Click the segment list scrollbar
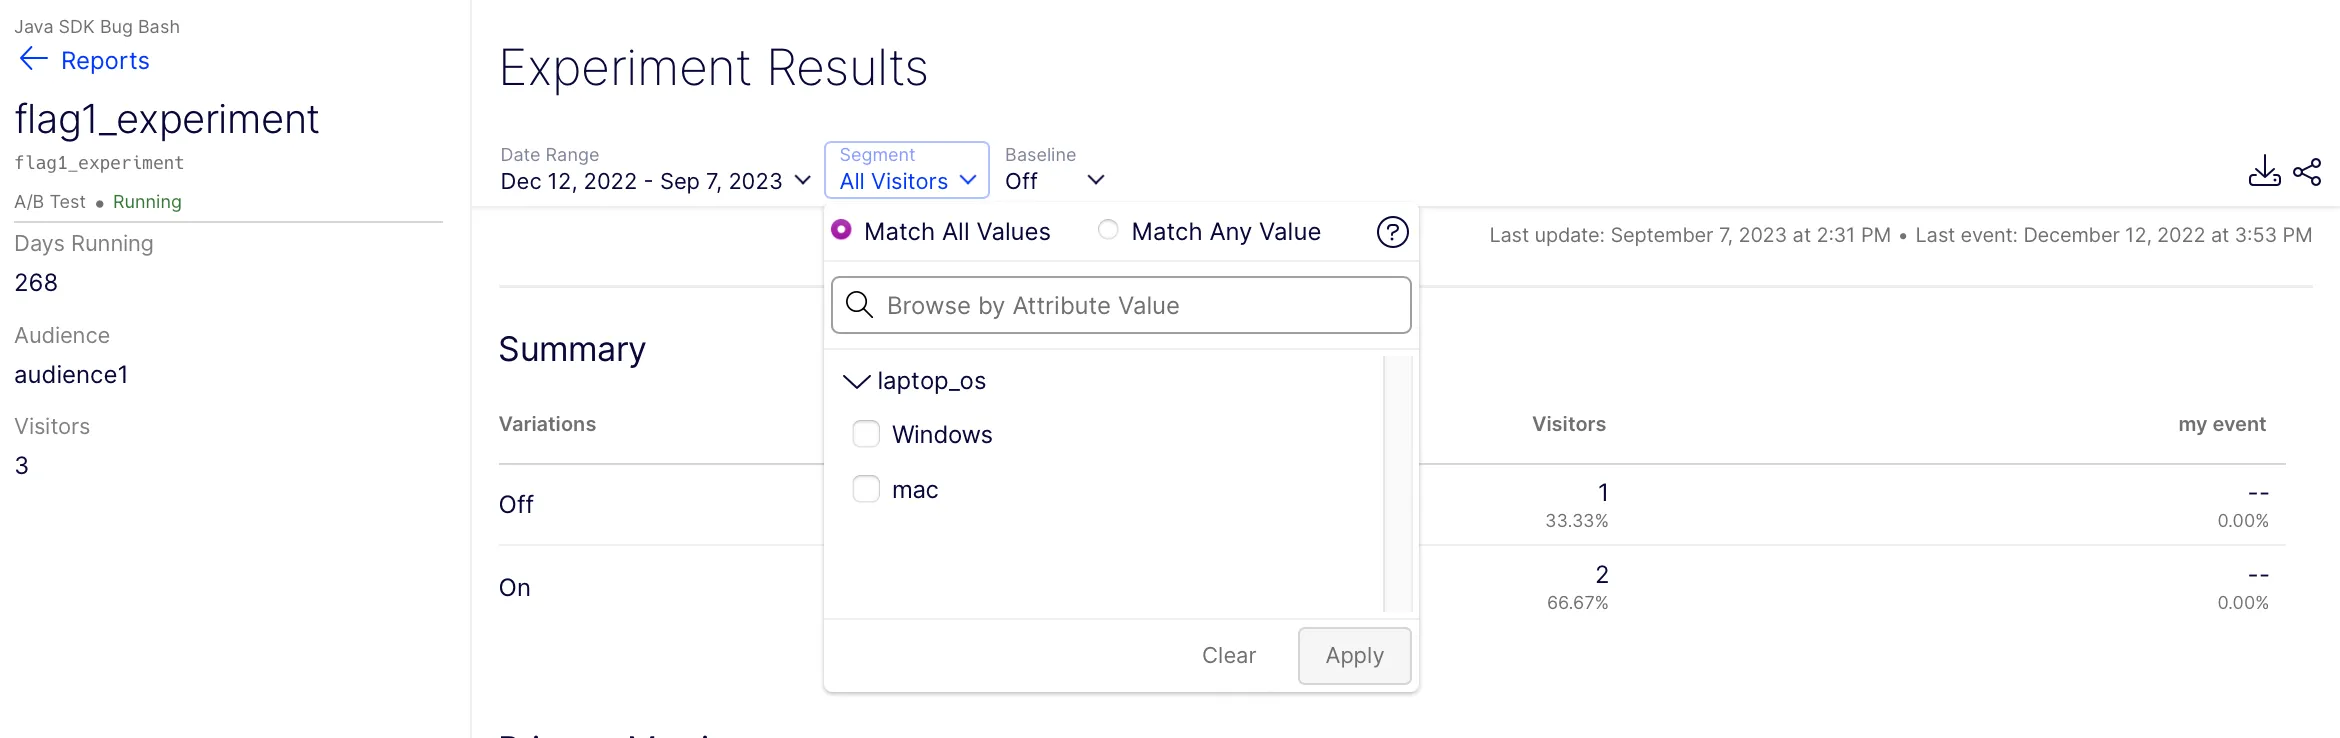2340x738 pixels. (1398, 484)
